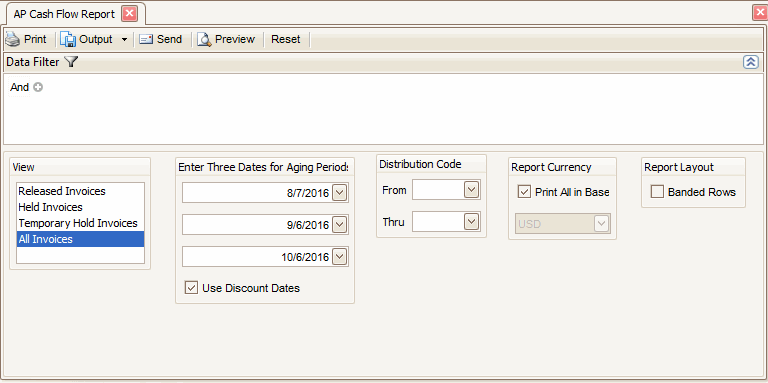
Task: Enable Banded Rows checkbox
Action: click(657, 192)
